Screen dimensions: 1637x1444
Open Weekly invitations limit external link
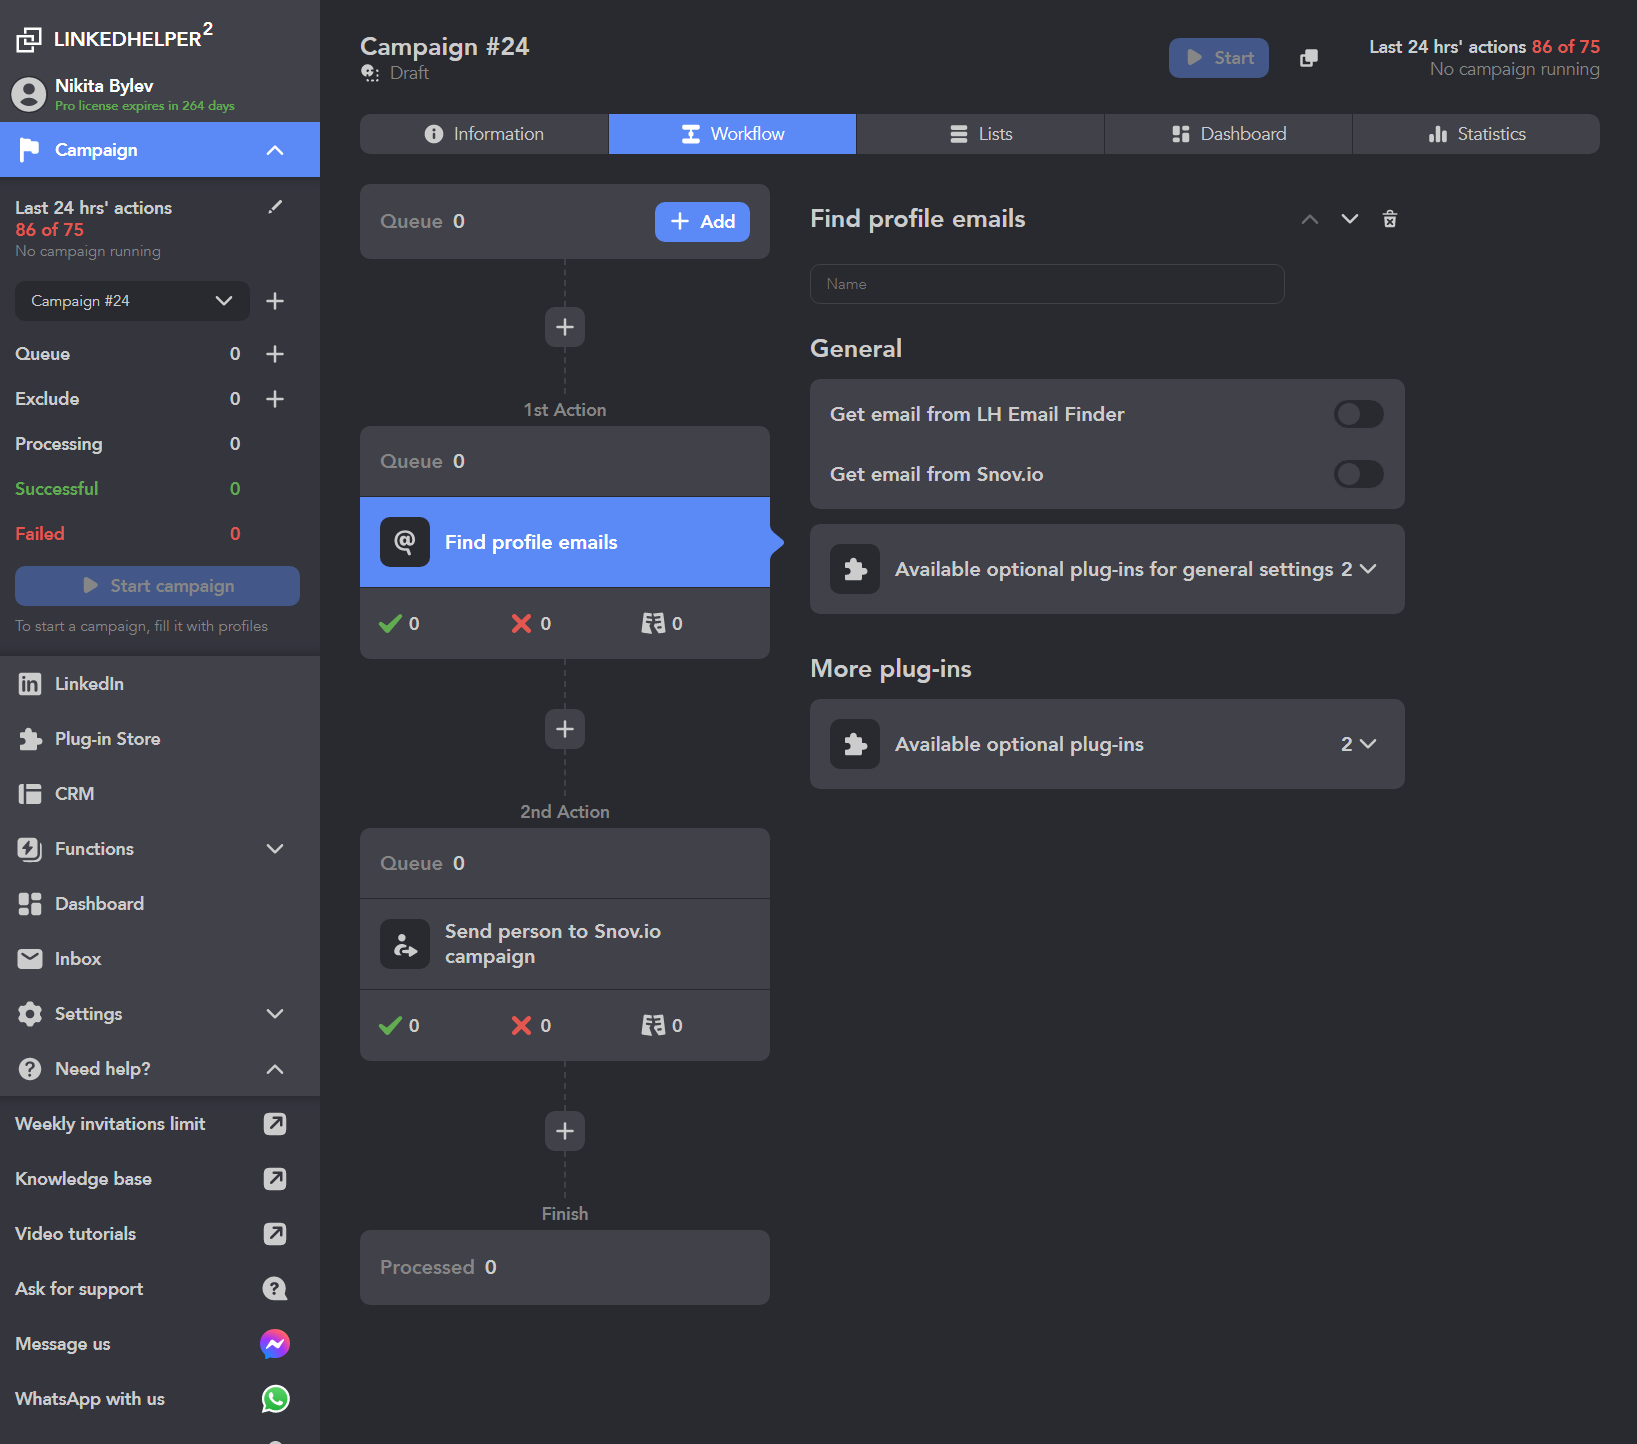pyautogui.click(x=275, y=1124)
